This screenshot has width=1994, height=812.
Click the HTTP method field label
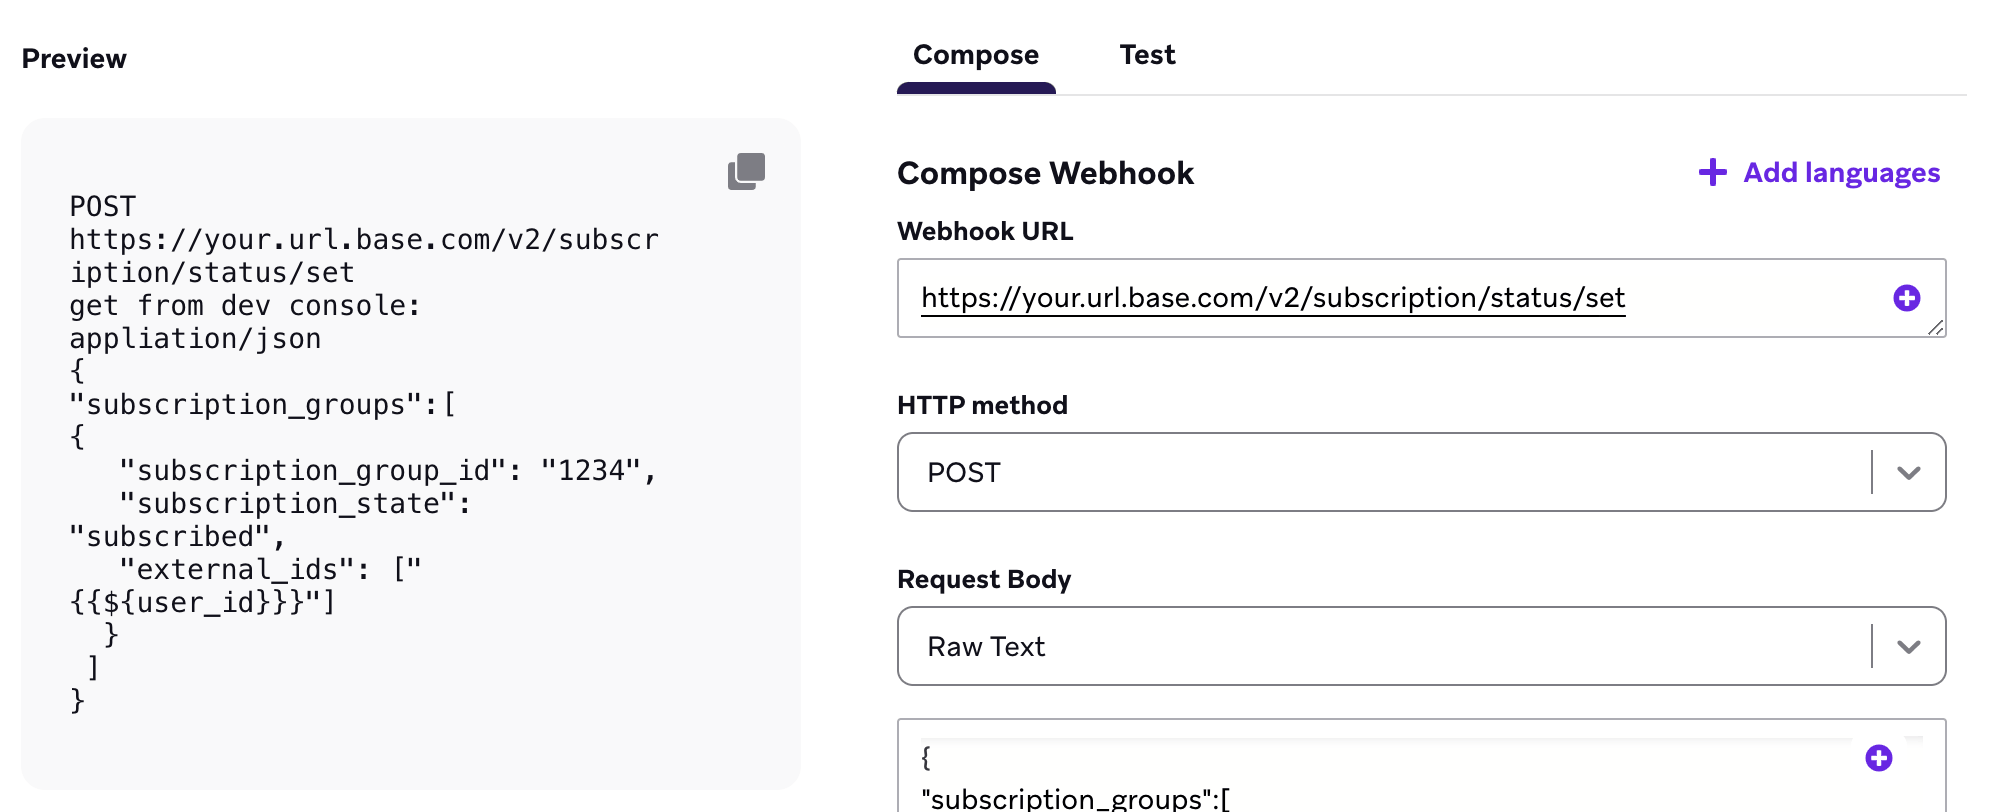[x=981, y=405]
